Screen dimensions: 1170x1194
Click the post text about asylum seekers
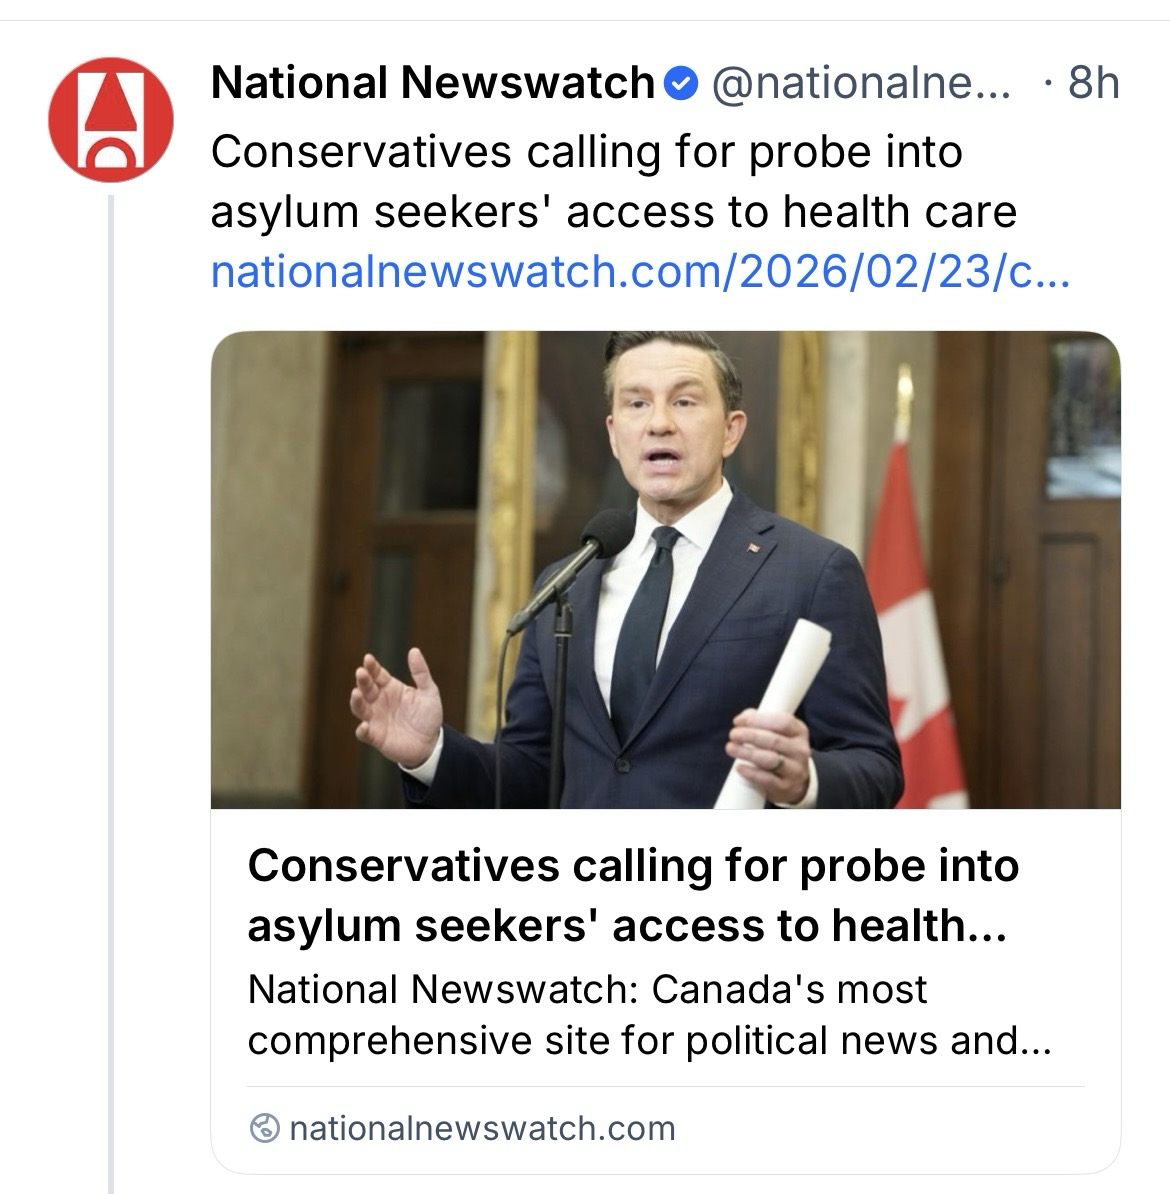coord(612,212)
